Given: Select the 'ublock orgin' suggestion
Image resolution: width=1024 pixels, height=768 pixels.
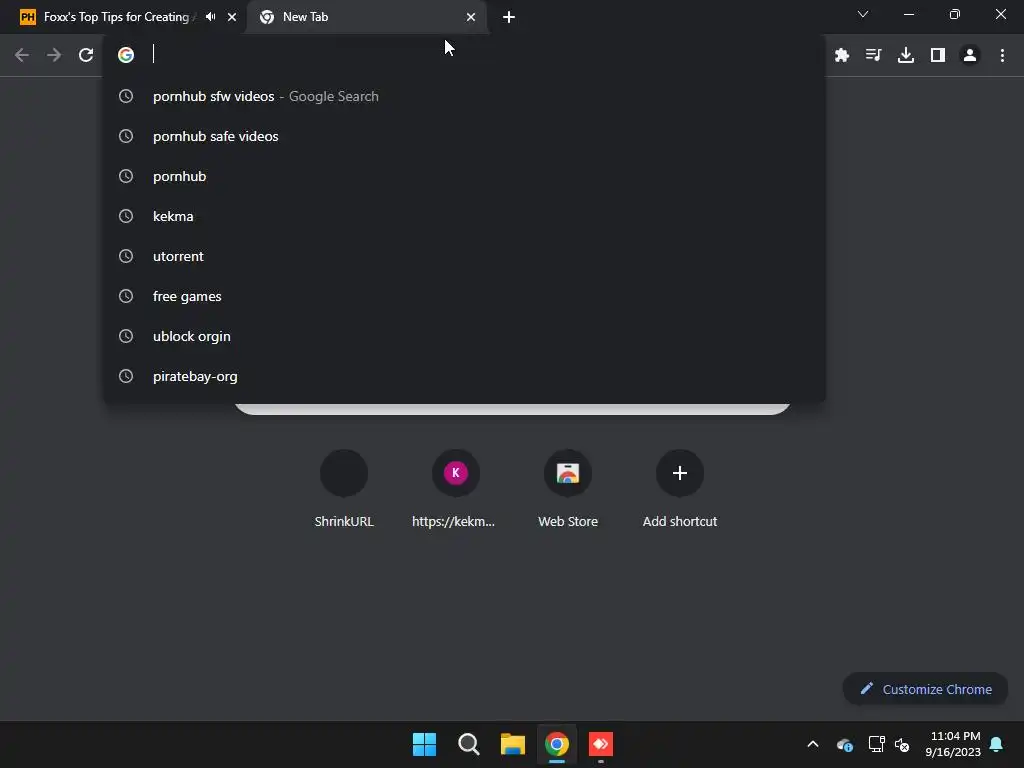Looking at the screenshot, I should click(x=464, y=336).
